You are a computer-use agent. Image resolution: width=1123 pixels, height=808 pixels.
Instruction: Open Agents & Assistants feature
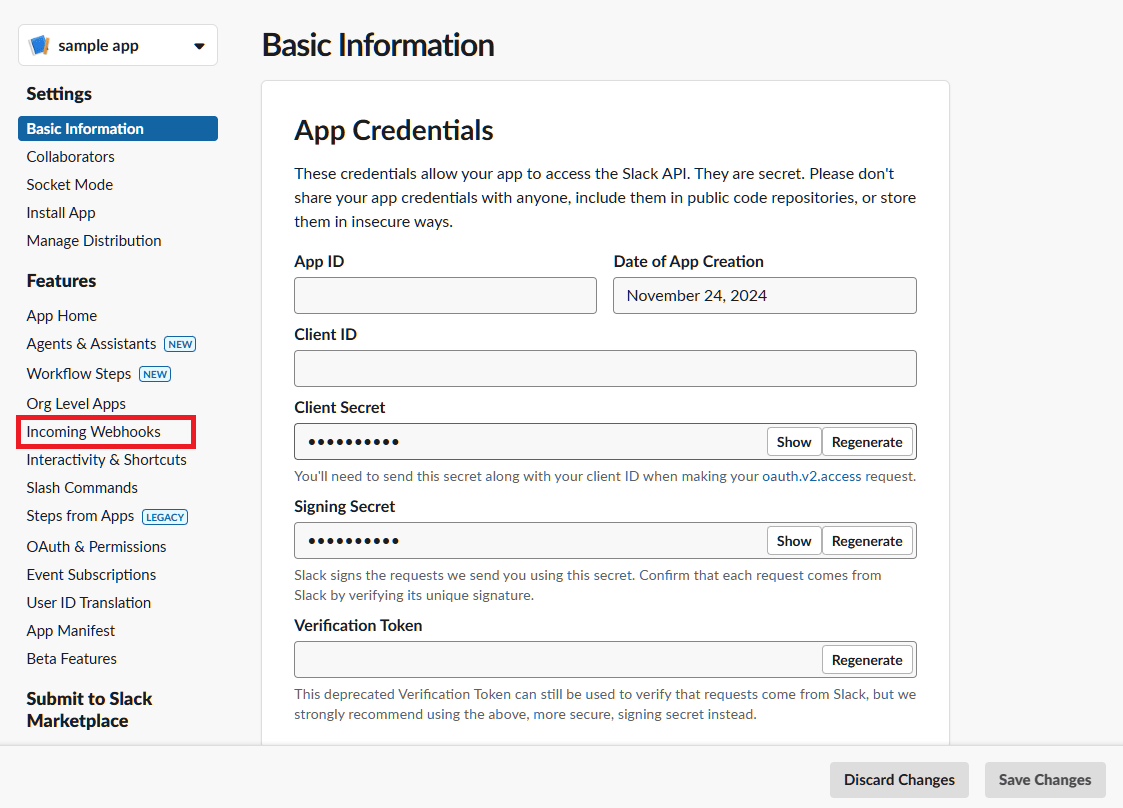tap(91, 344)
